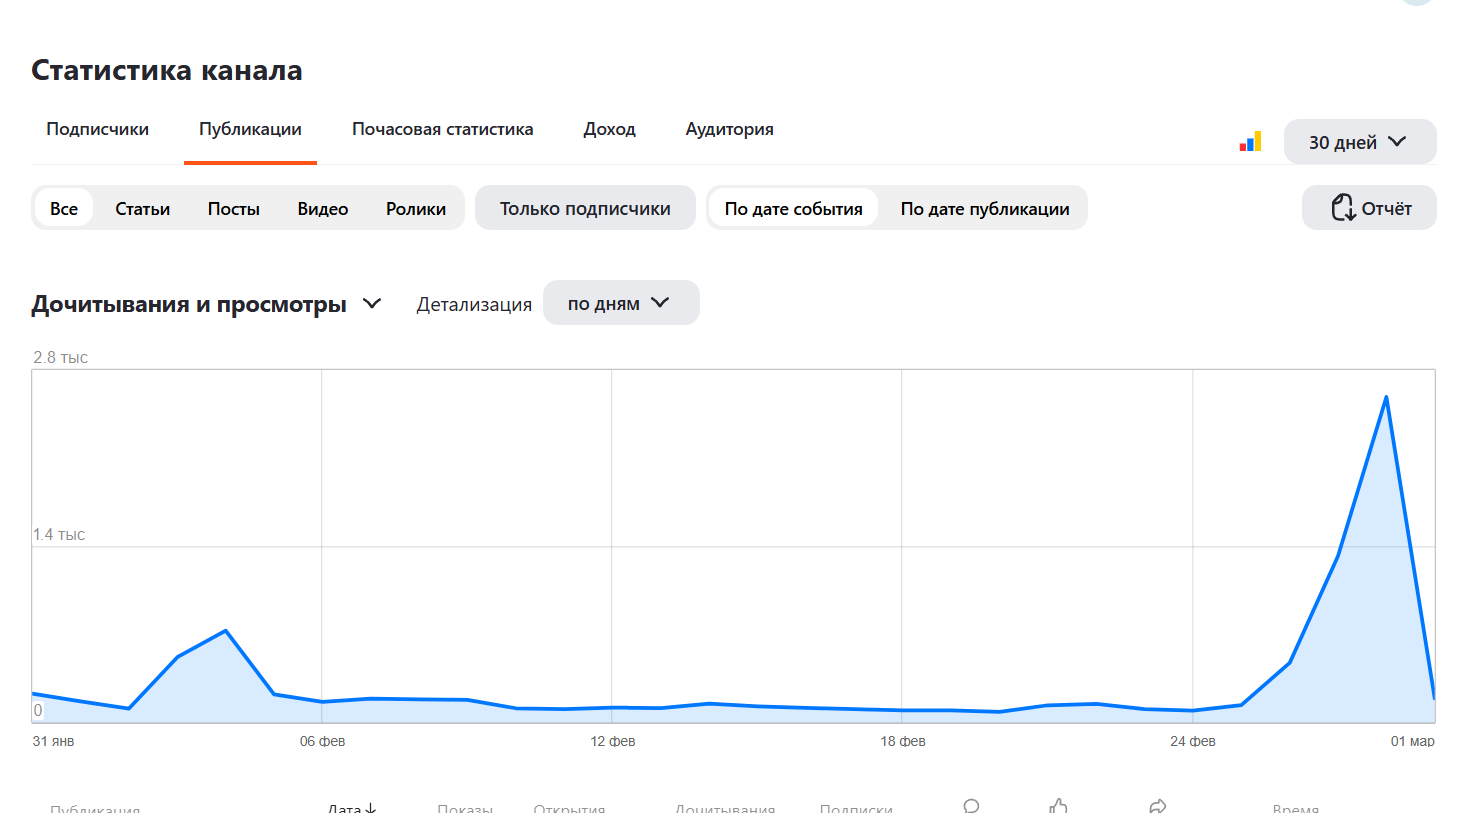This screenshot has width=1464, height=813.
Task: Go to the Доход tab
Action: [x=609, y=129]
